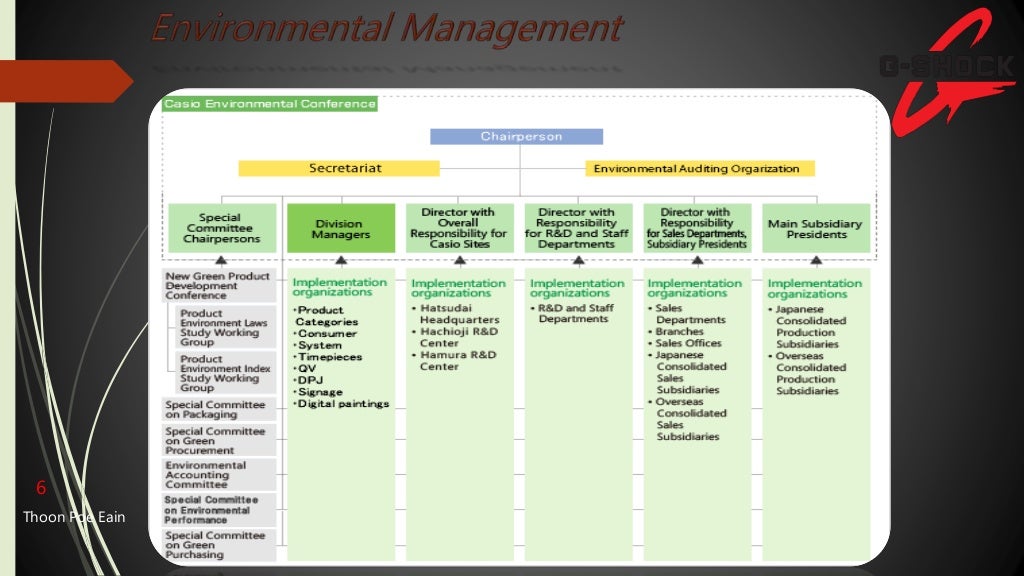1024x576 pixels.
Task: Click the Chairperson box
Action: click(517, 136)
